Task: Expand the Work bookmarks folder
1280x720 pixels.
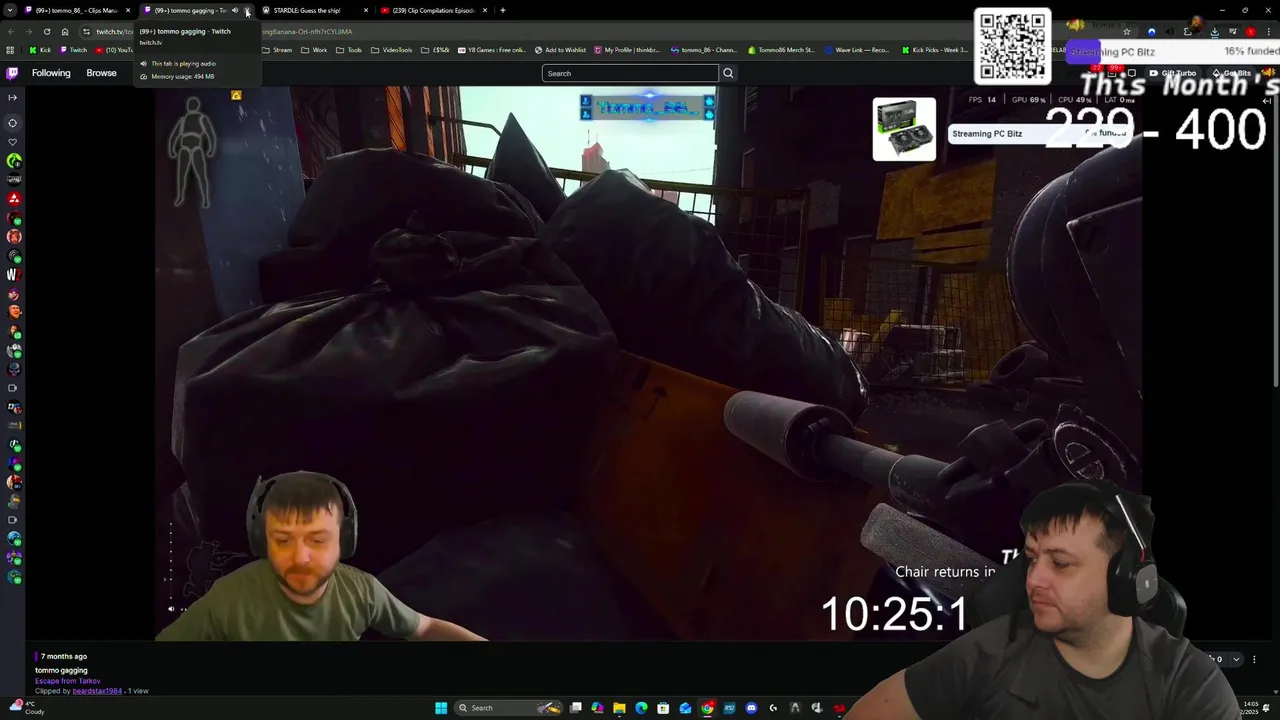Action: [314, 50]
